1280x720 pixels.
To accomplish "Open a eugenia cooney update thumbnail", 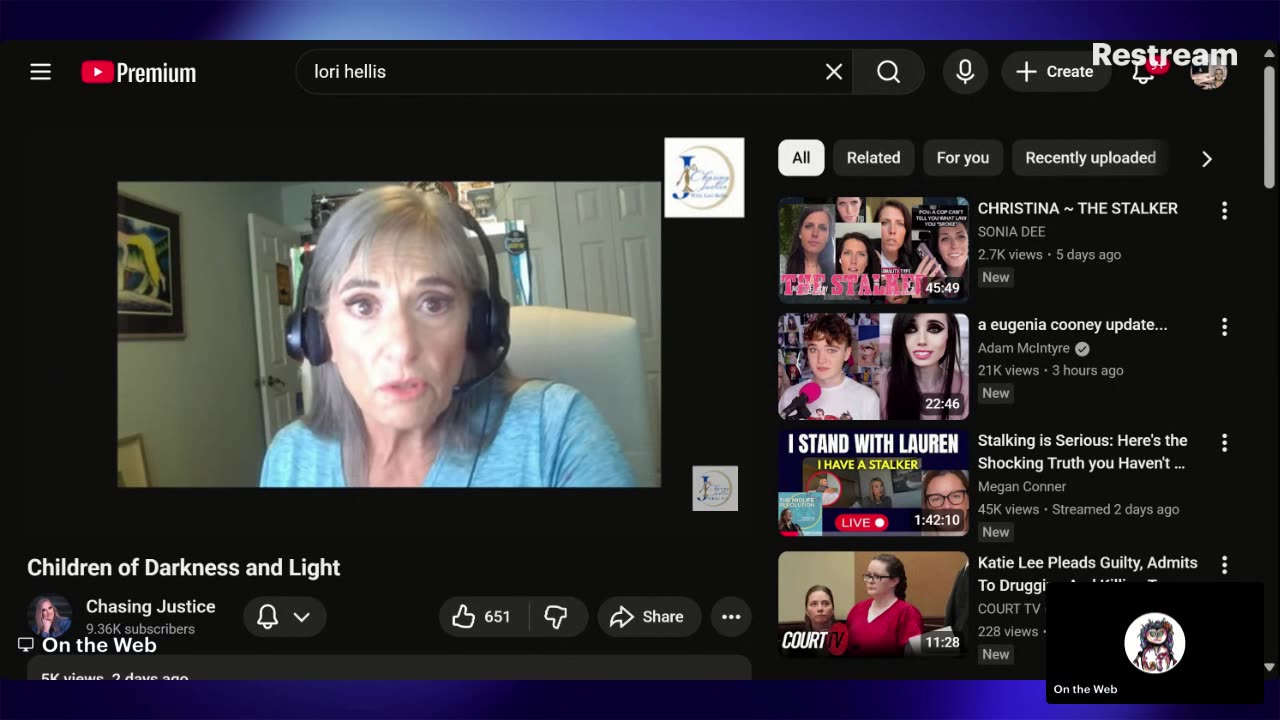I will [x=873, y=366].
